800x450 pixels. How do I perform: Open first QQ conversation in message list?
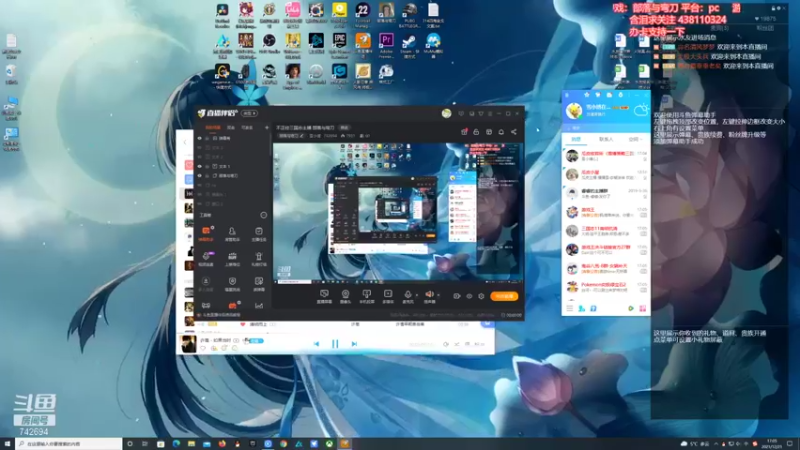[x=606, y=156]
